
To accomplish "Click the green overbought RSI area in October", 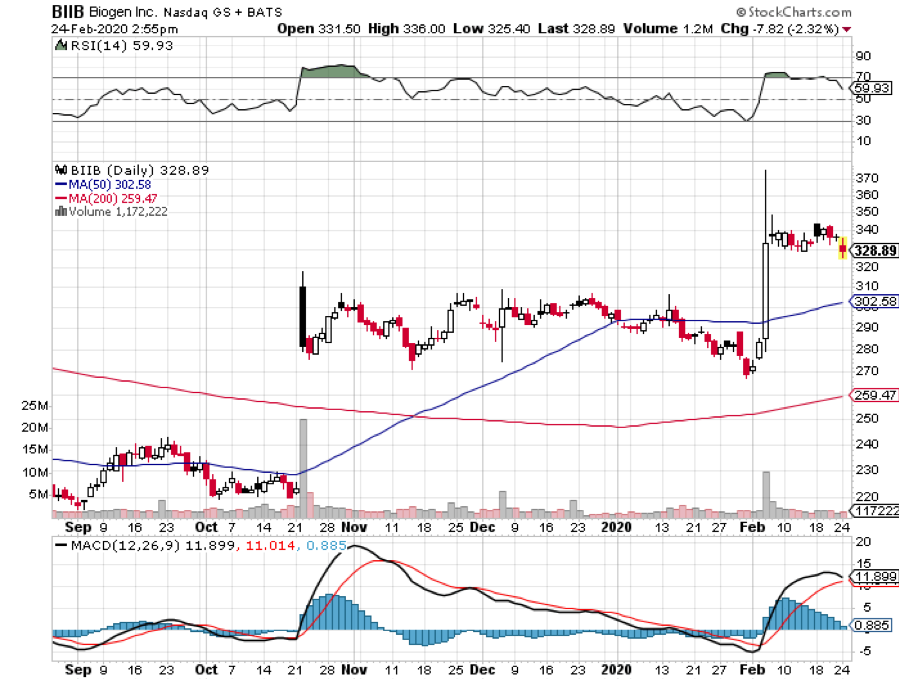I will pyautogui.click(x=333, y=72).
